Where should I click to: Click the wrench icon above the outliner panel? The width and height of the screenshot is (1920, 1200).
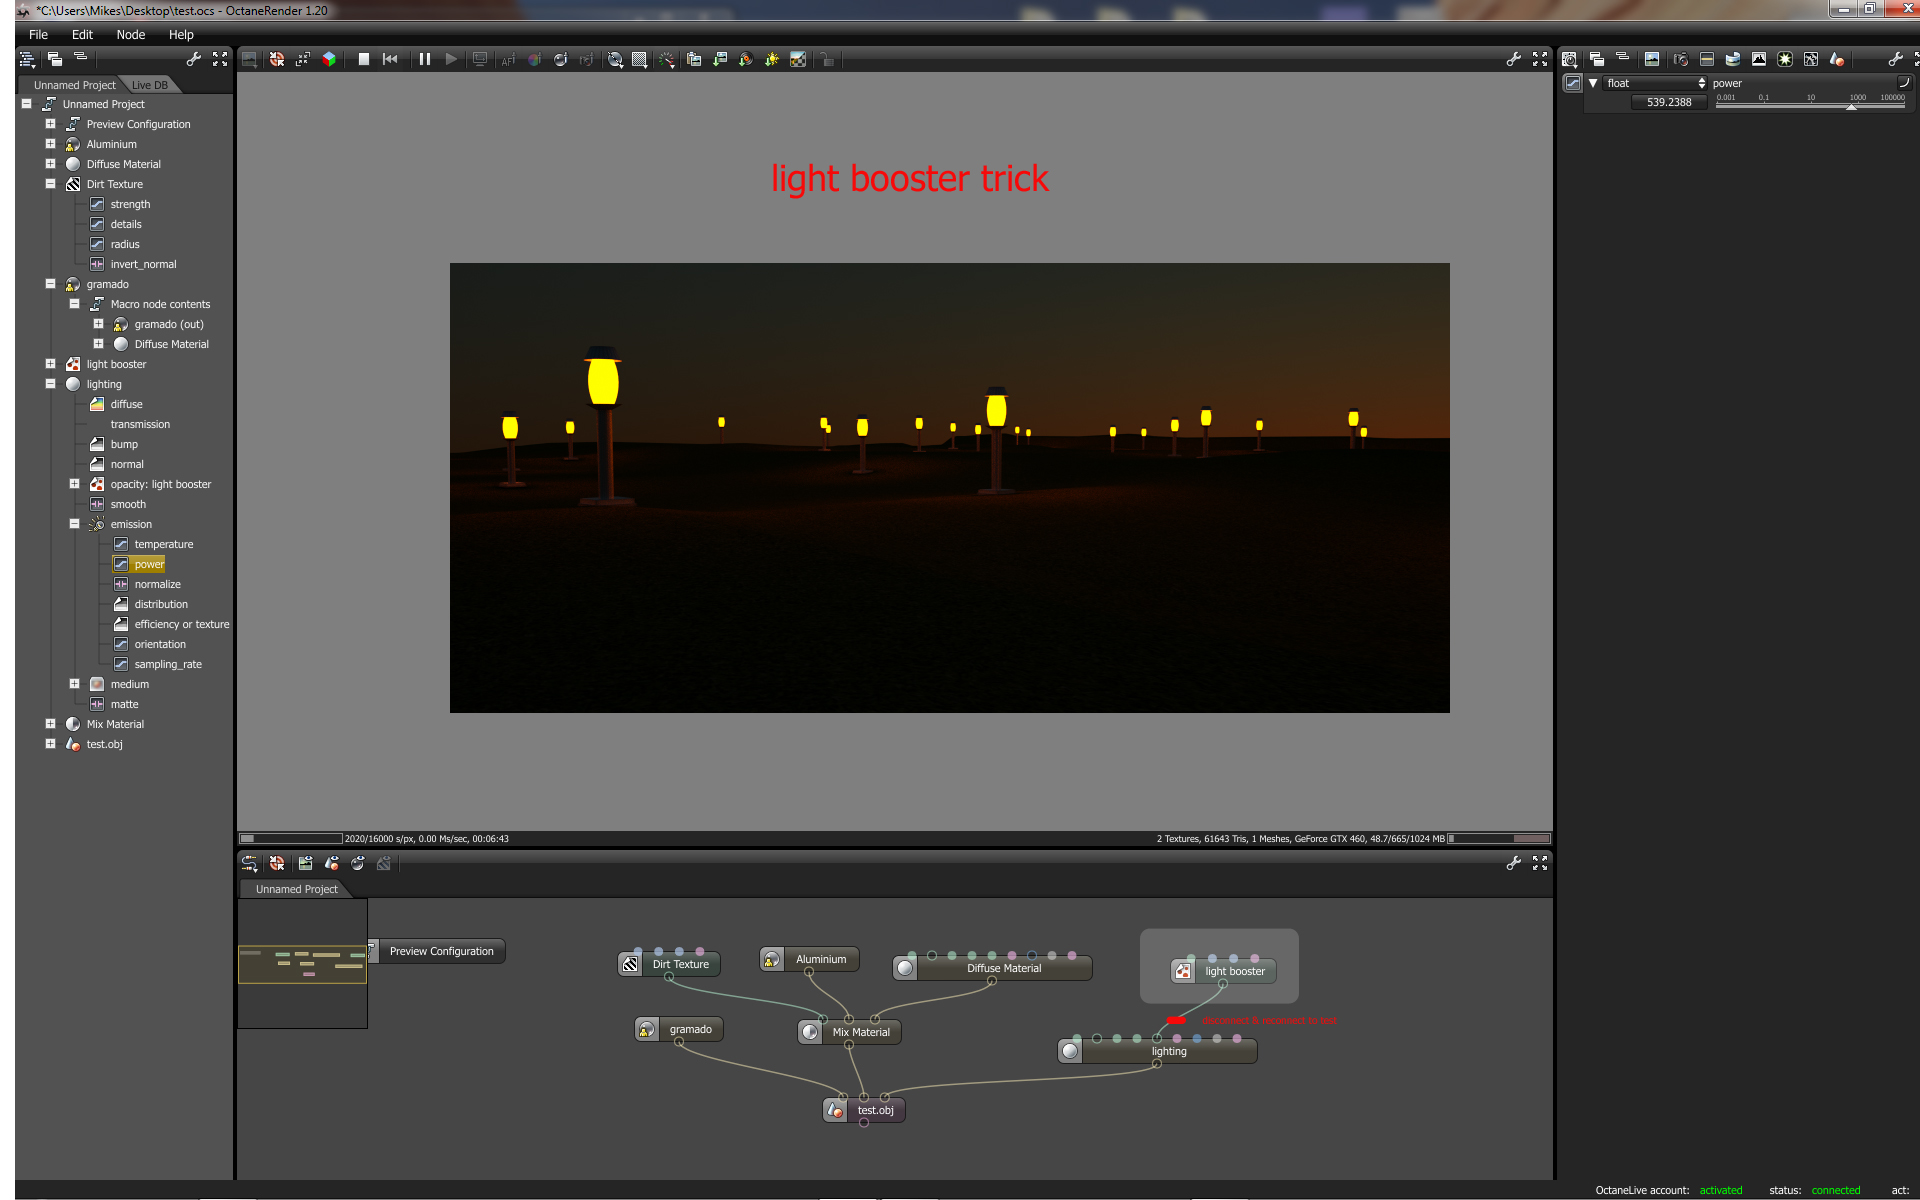(193, 59)
